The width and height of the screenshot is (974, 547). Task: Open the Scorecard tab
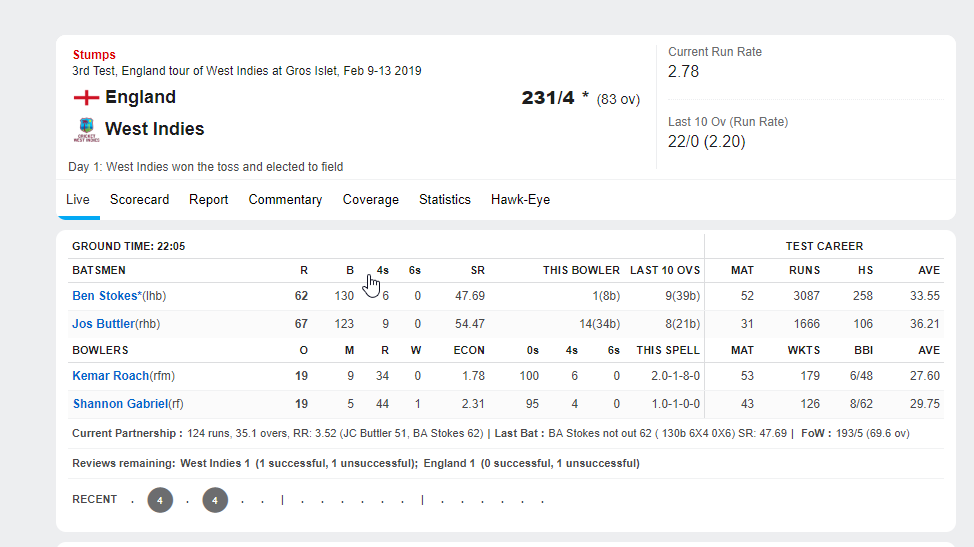tap(139, 199)
